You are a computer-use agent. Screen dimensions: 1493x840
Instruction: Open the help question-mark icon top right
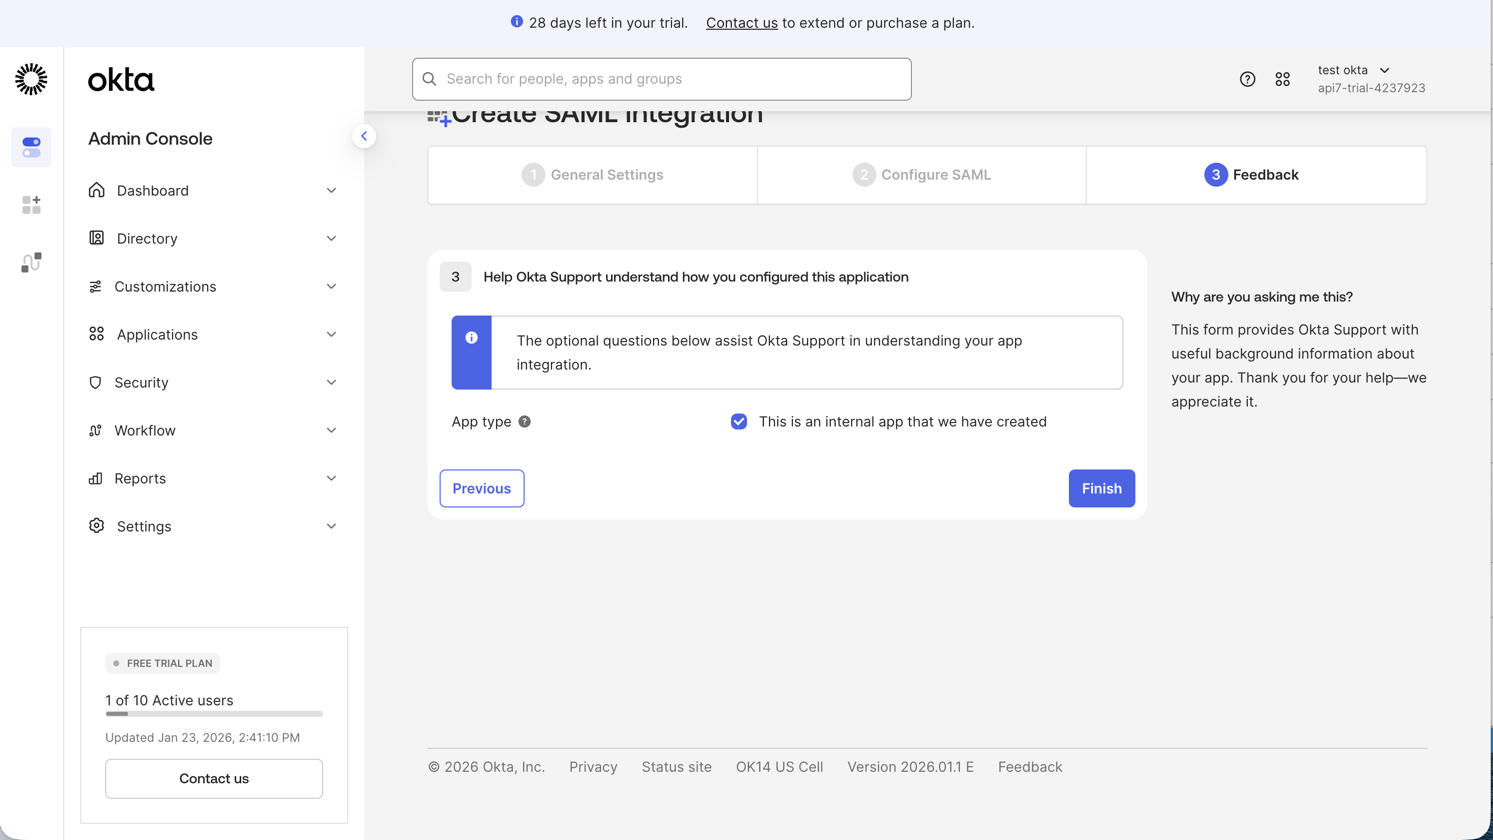click(1247, 79)
